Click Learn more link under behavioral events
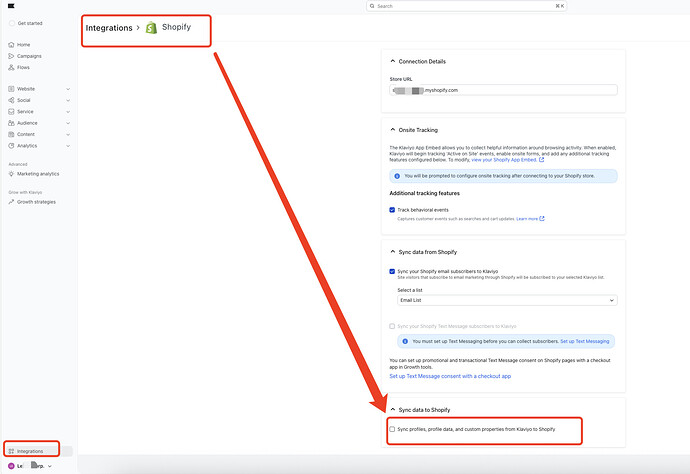 click(527, 219)
